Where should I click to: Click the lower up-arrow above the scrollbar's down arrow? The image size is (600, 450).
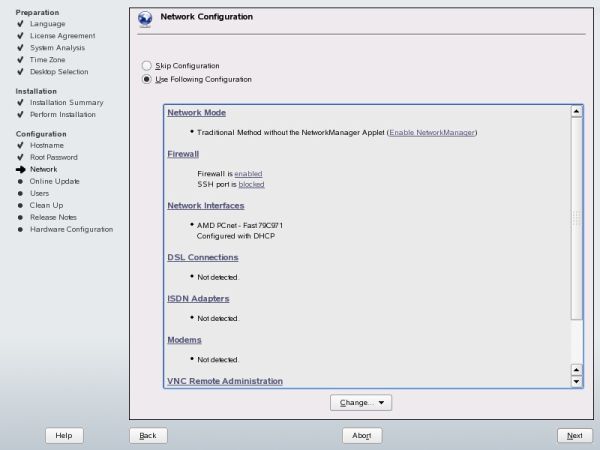pyautogui.click(x=577, y=370)
